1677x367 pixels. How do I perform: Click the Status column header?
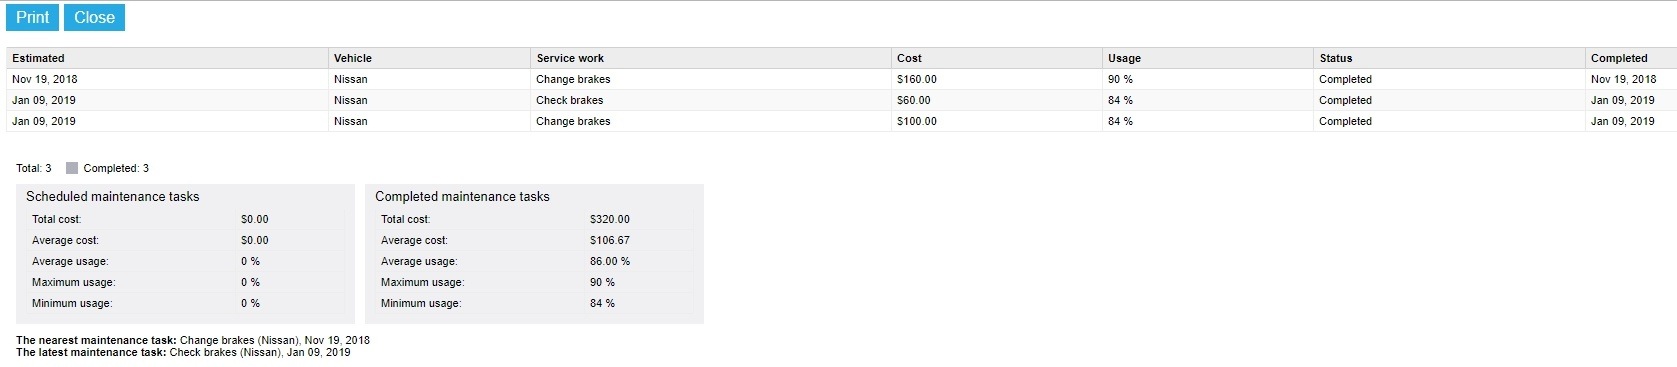click(x=1449, y=58)
